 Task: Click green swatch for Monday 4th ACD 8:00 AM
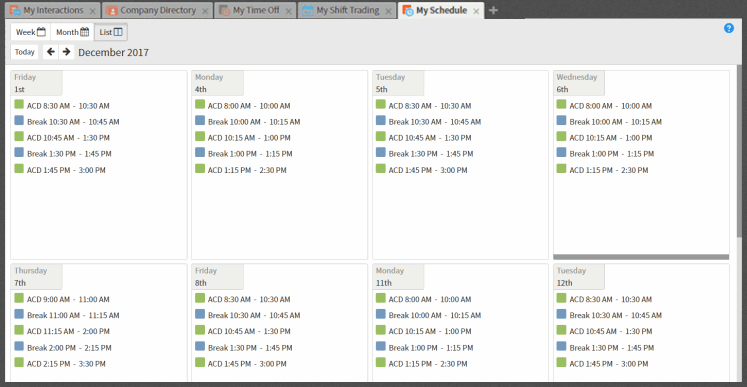click(x=200, y=104)
